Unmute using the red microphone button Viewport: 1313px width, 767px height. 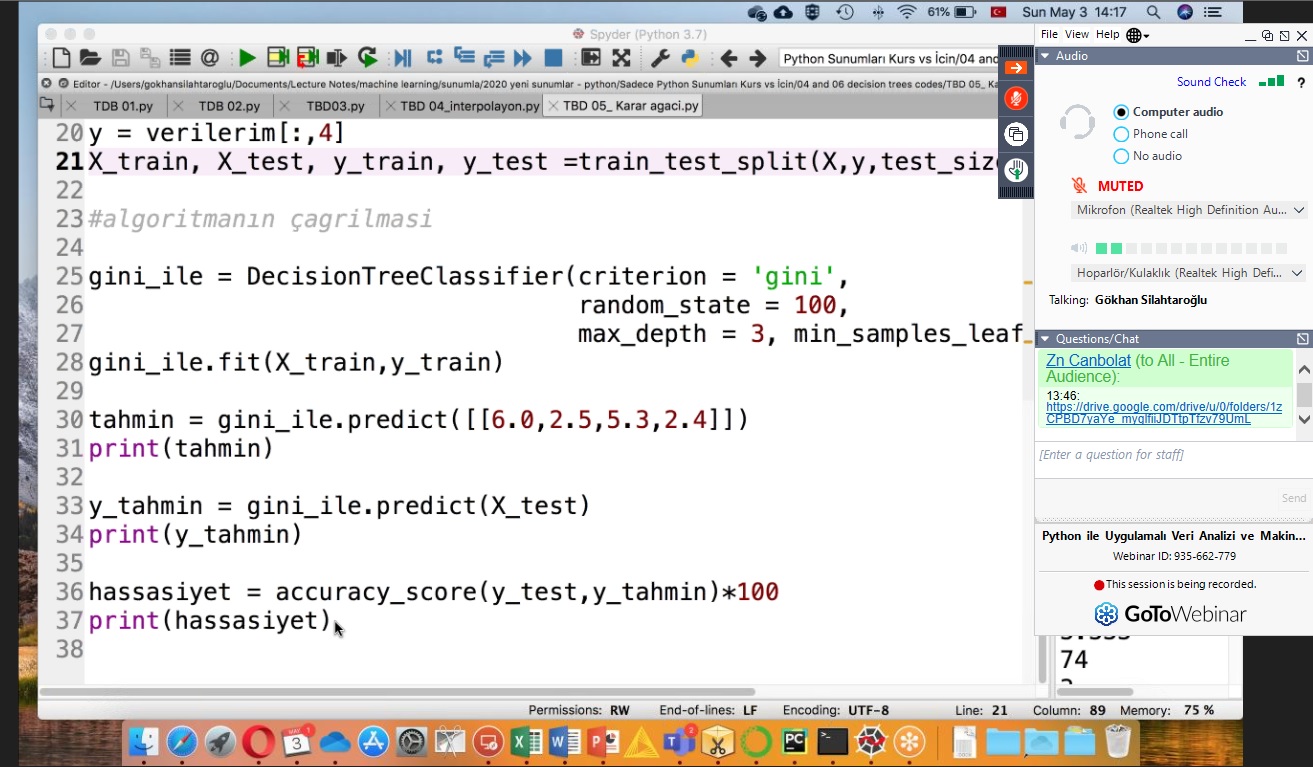(x=1015, y=99)
